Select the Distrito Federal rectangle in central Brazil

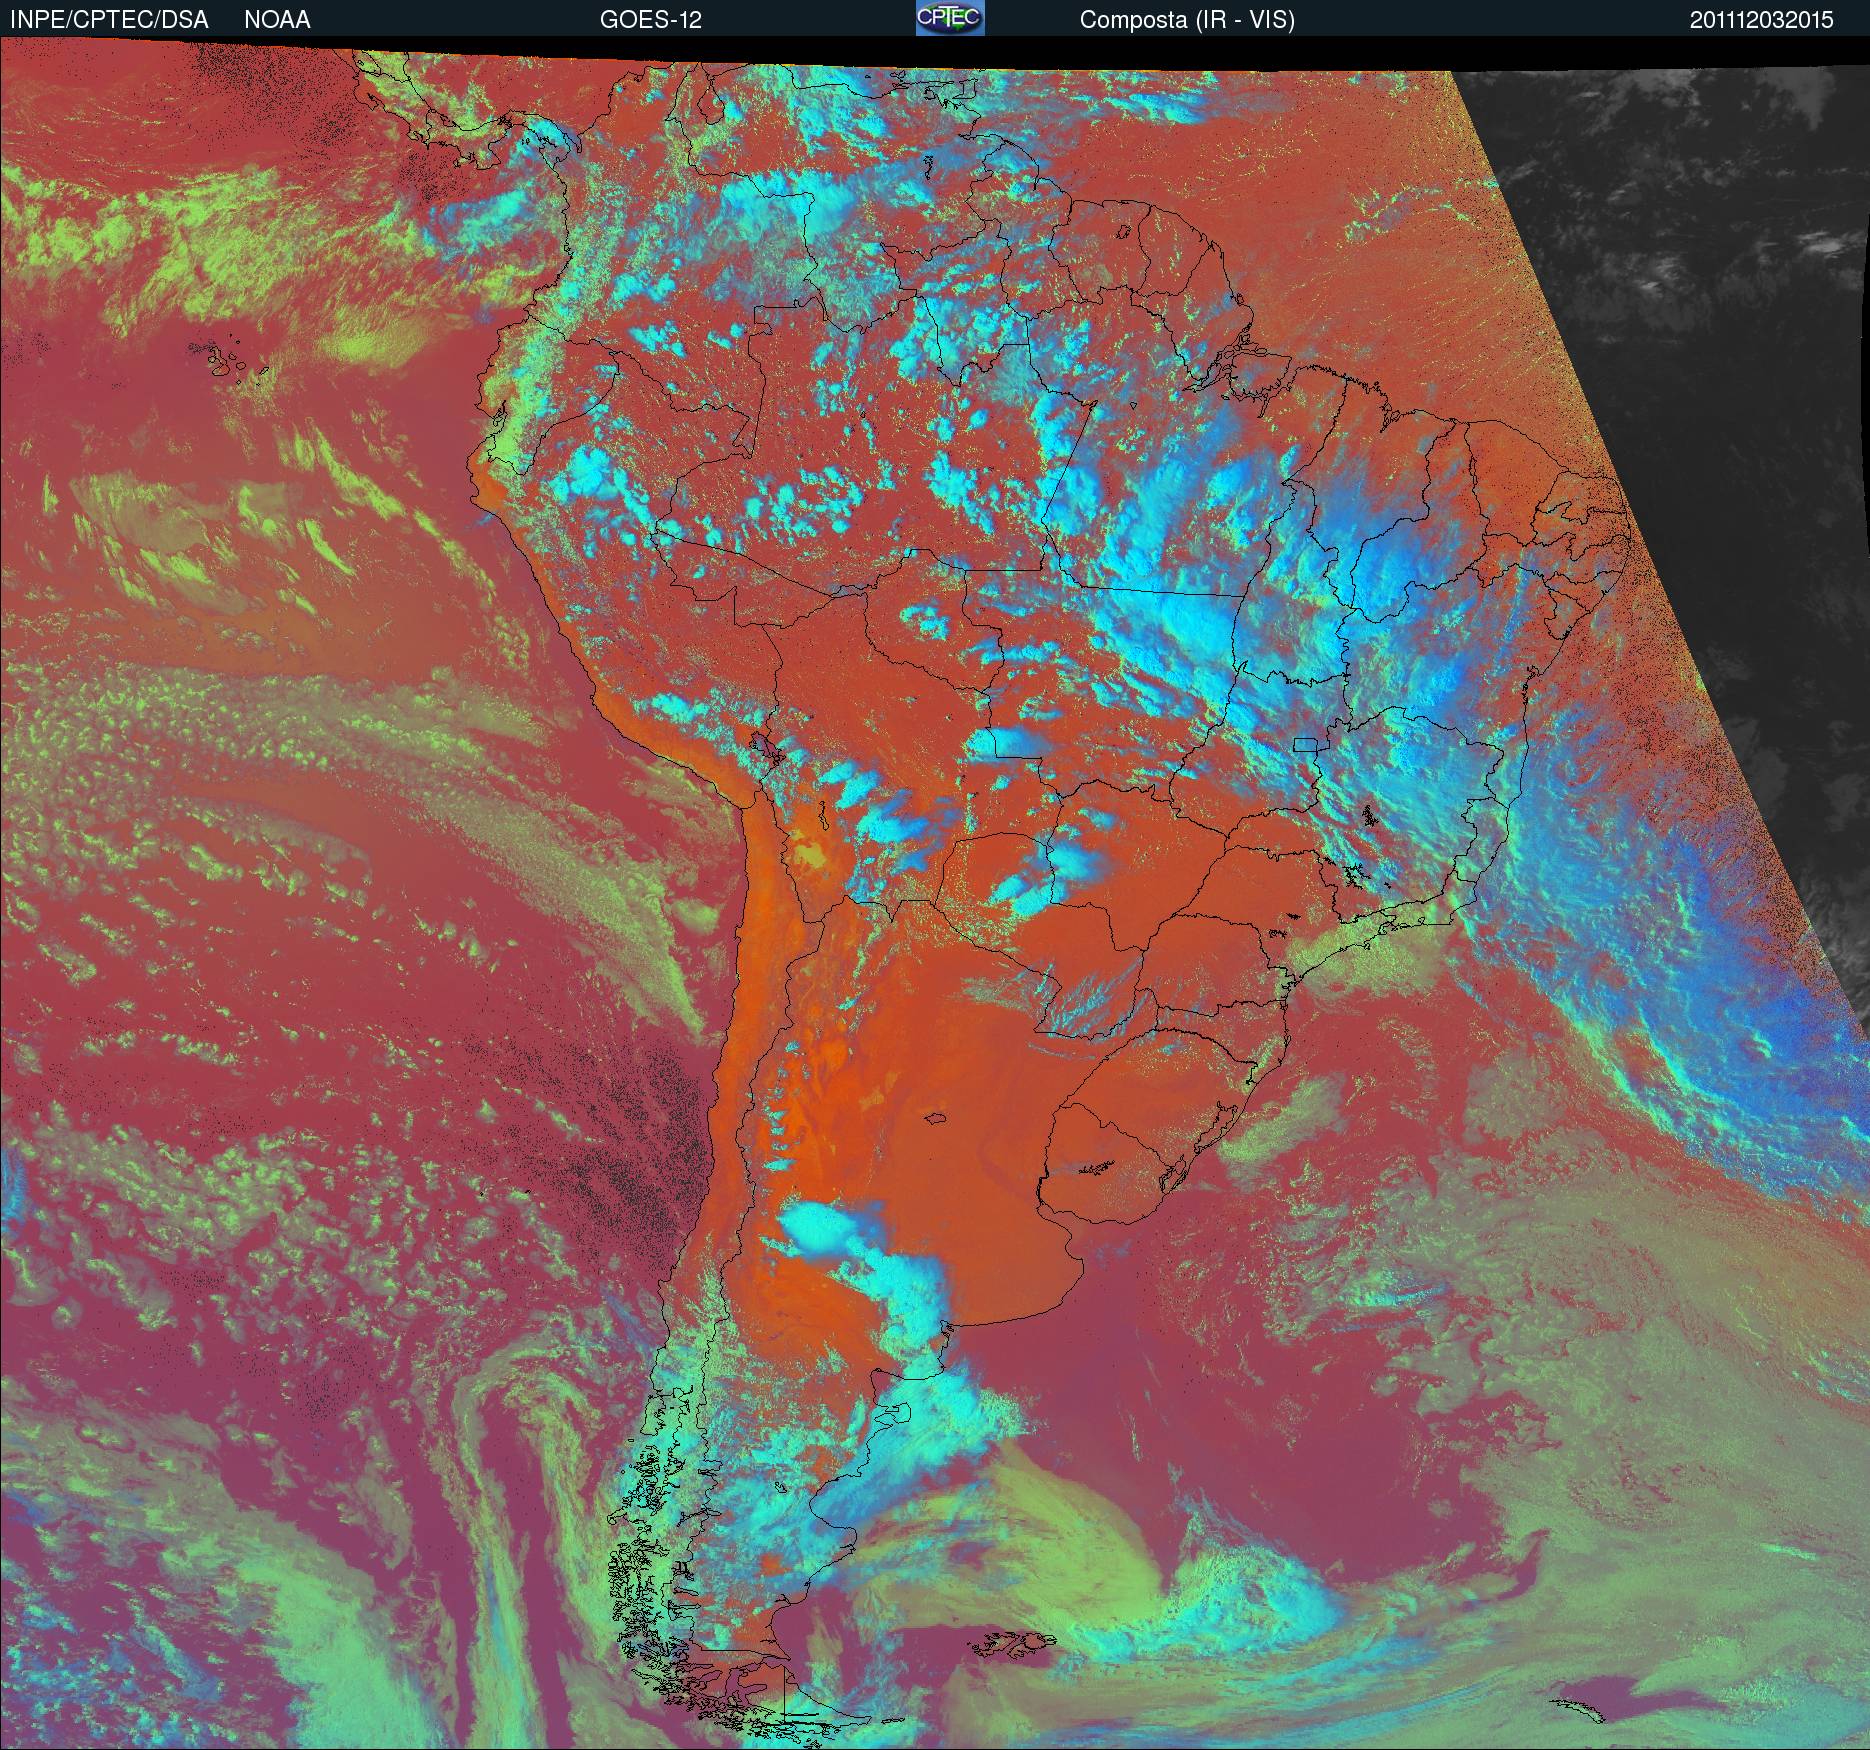pyautogui.click(x=1305, y=743)
